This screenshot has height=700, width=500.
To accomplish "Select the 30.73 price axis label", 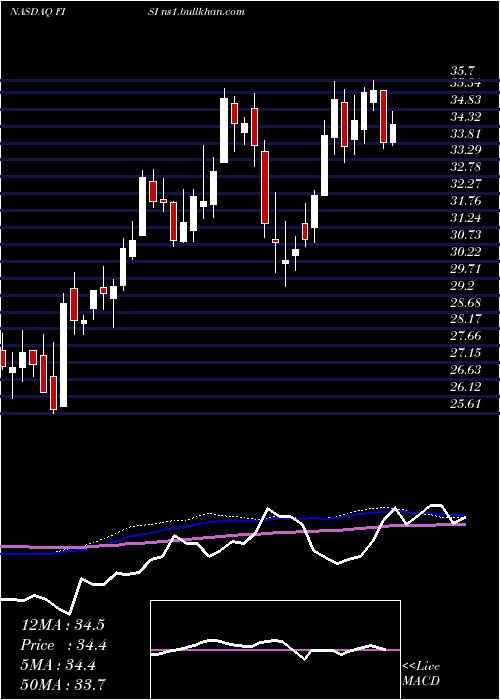I will coord(466,235).
